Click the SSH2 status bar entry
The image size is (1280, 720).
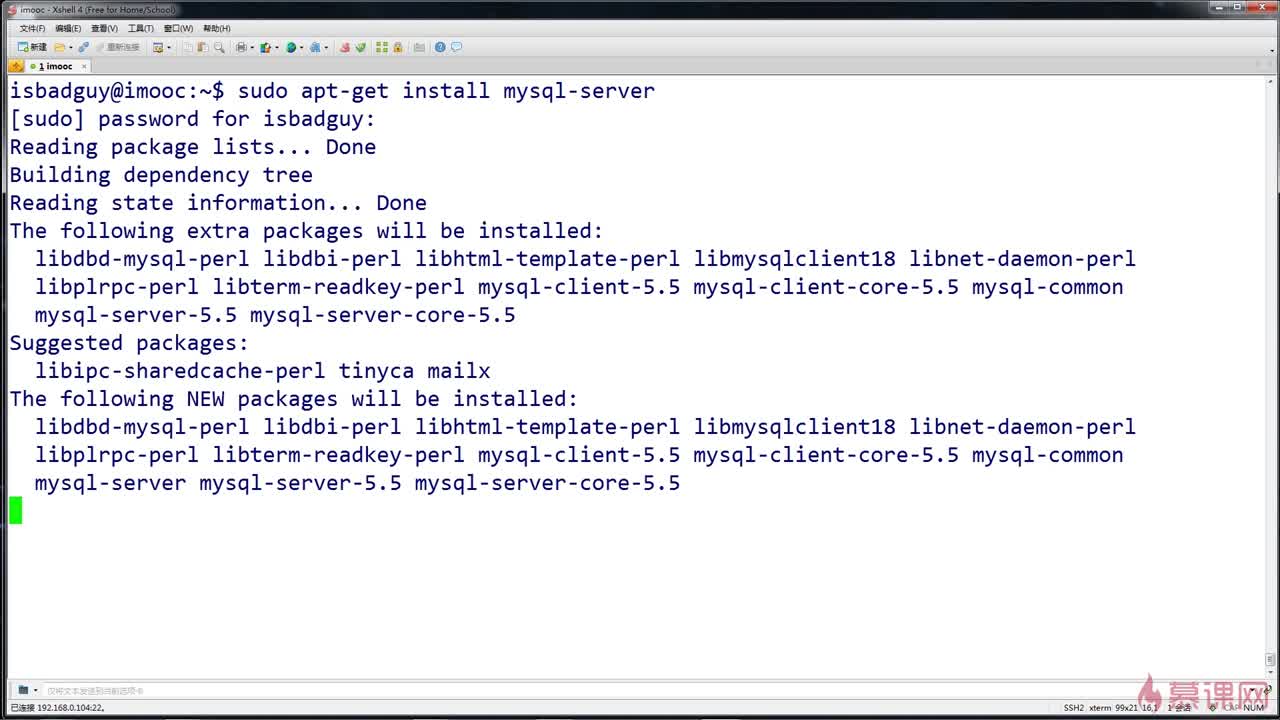click(1073, 708)
